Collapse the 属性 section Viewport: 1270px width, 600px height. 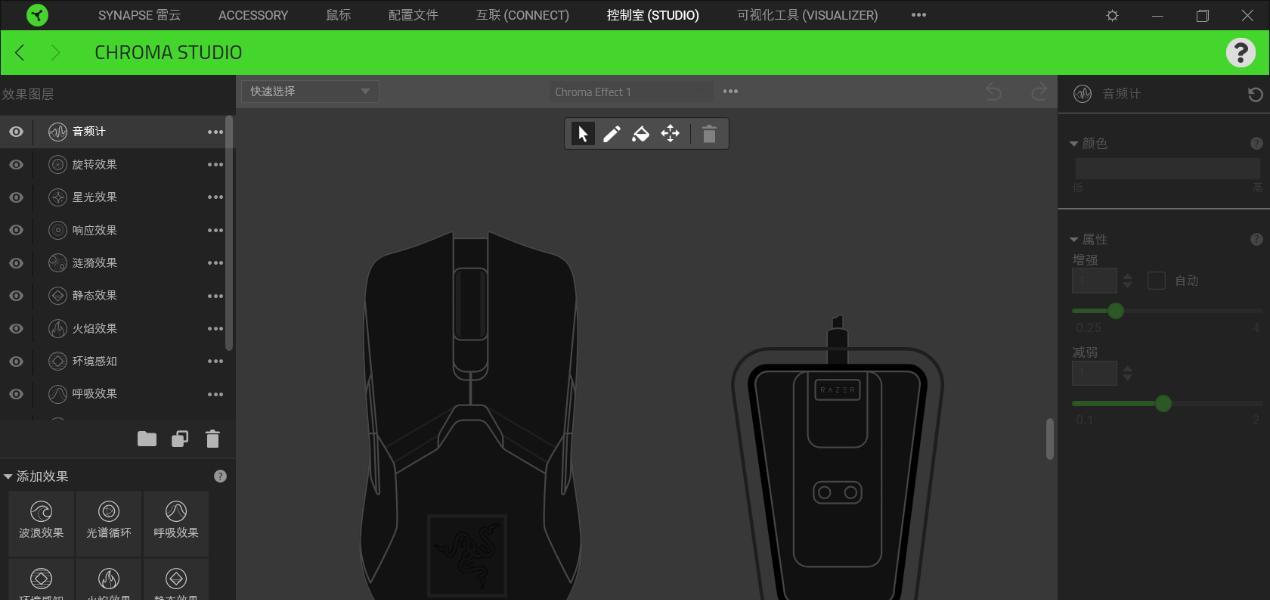1074,240
